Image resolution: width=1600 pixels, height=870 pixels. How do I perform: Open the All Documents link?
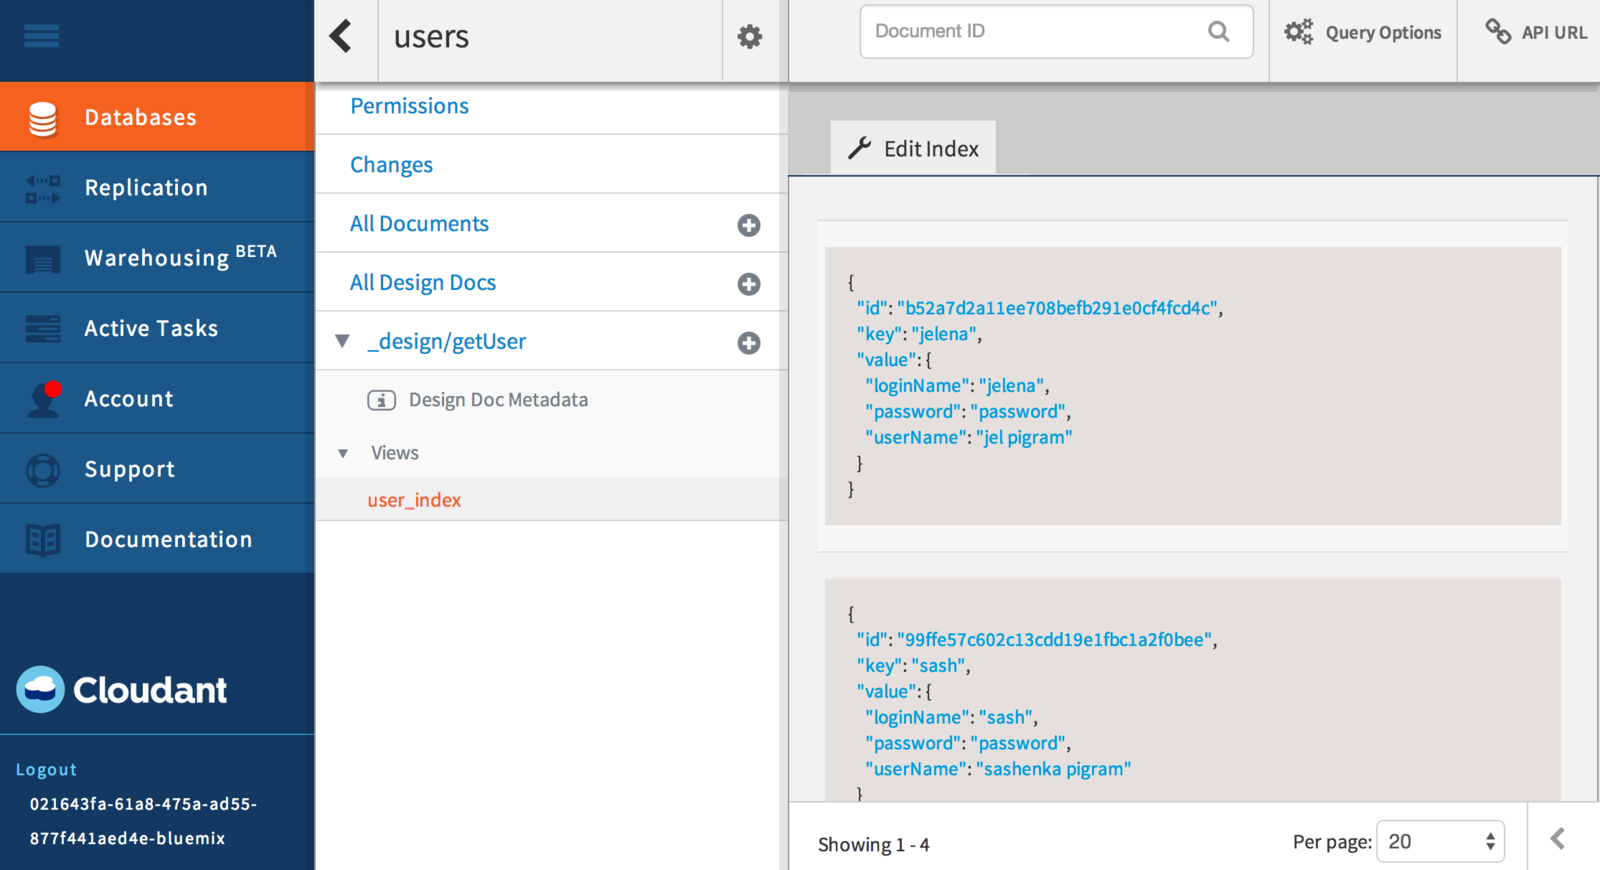[x=419, y=224]
